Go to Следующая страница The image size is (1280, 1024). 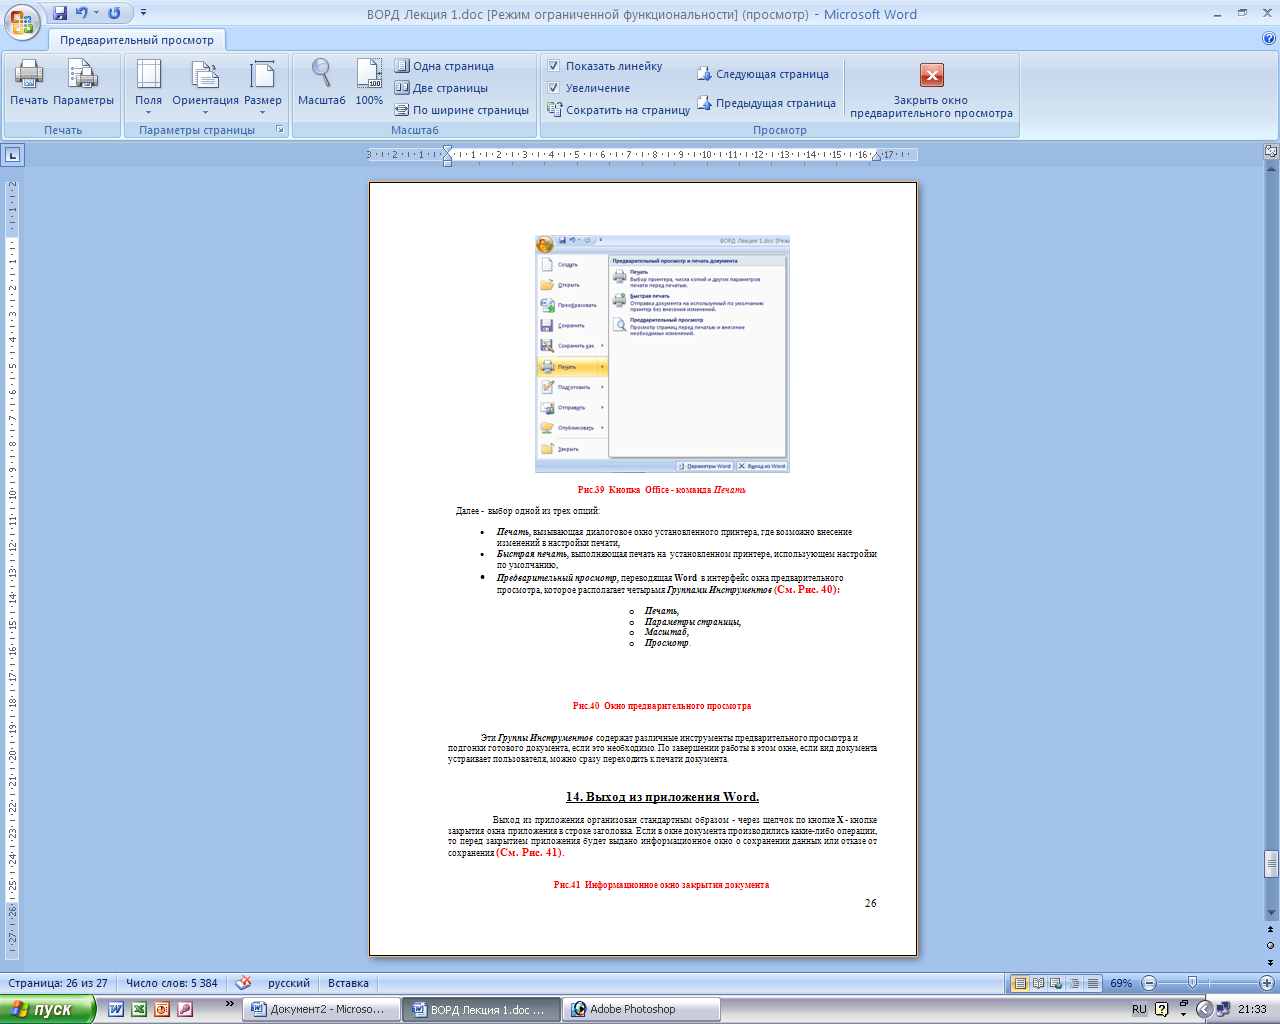(x=763, y=74)
